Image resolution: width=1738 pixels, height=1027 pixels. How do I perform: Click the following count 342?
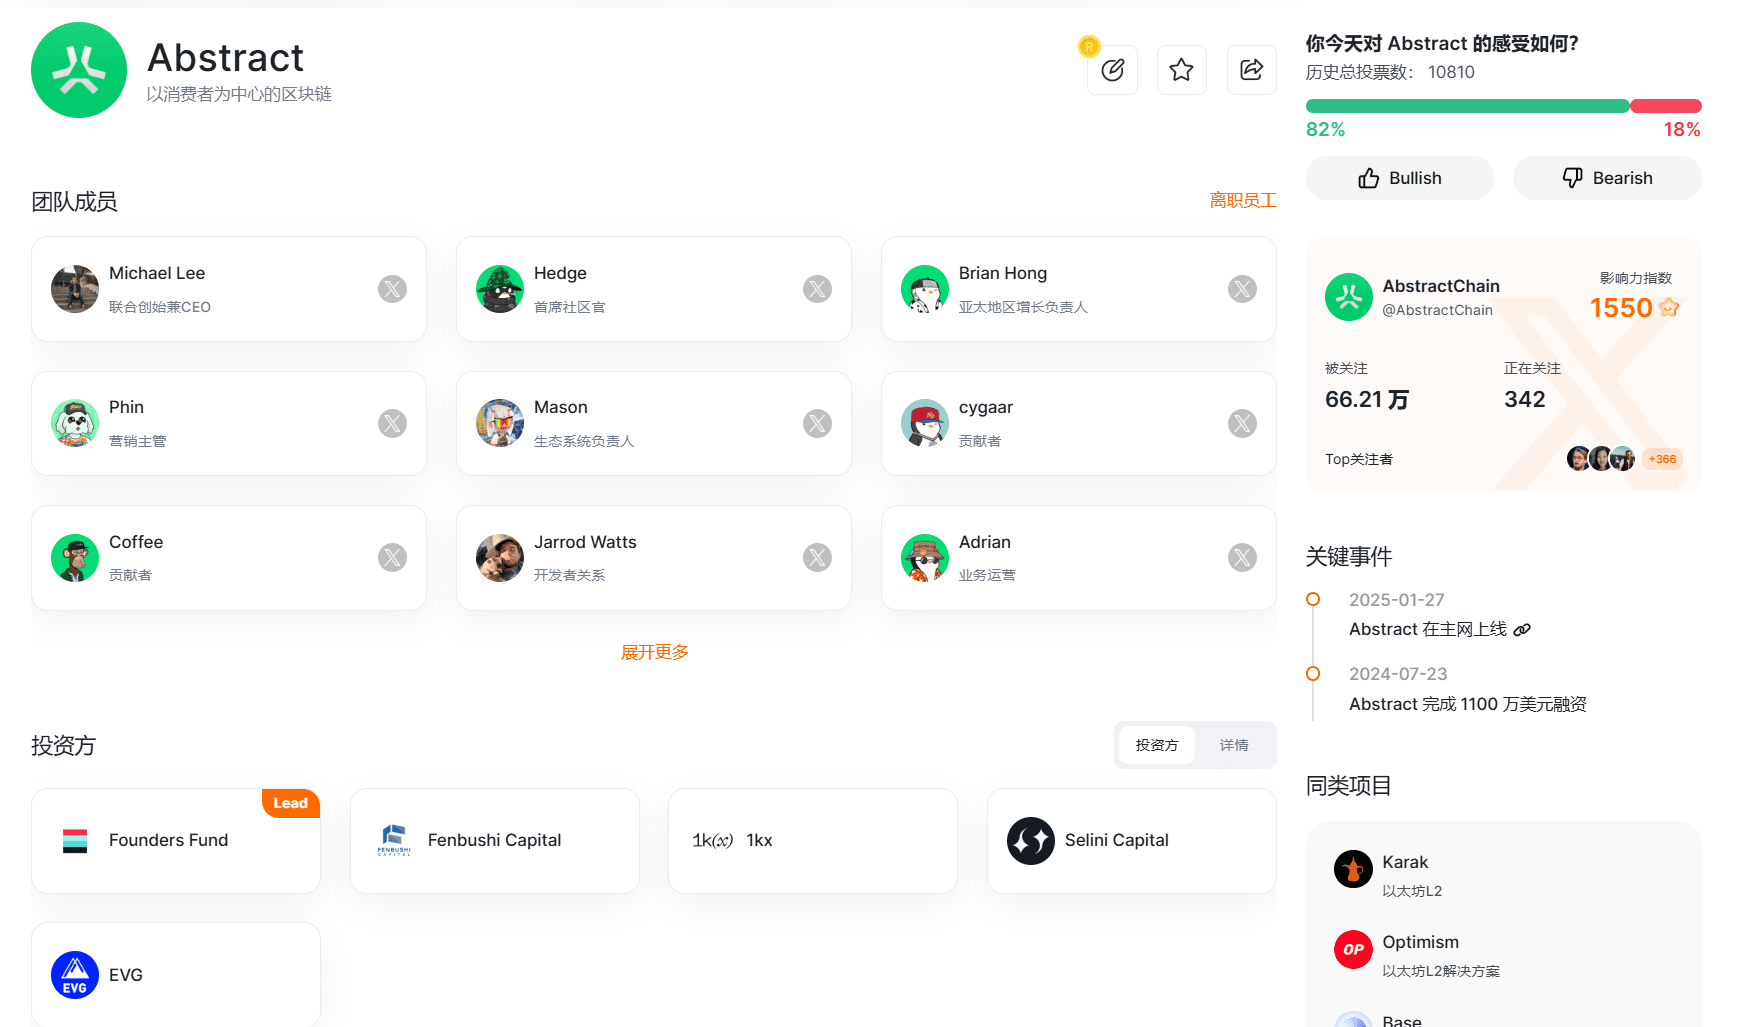tap(1525, 400)
